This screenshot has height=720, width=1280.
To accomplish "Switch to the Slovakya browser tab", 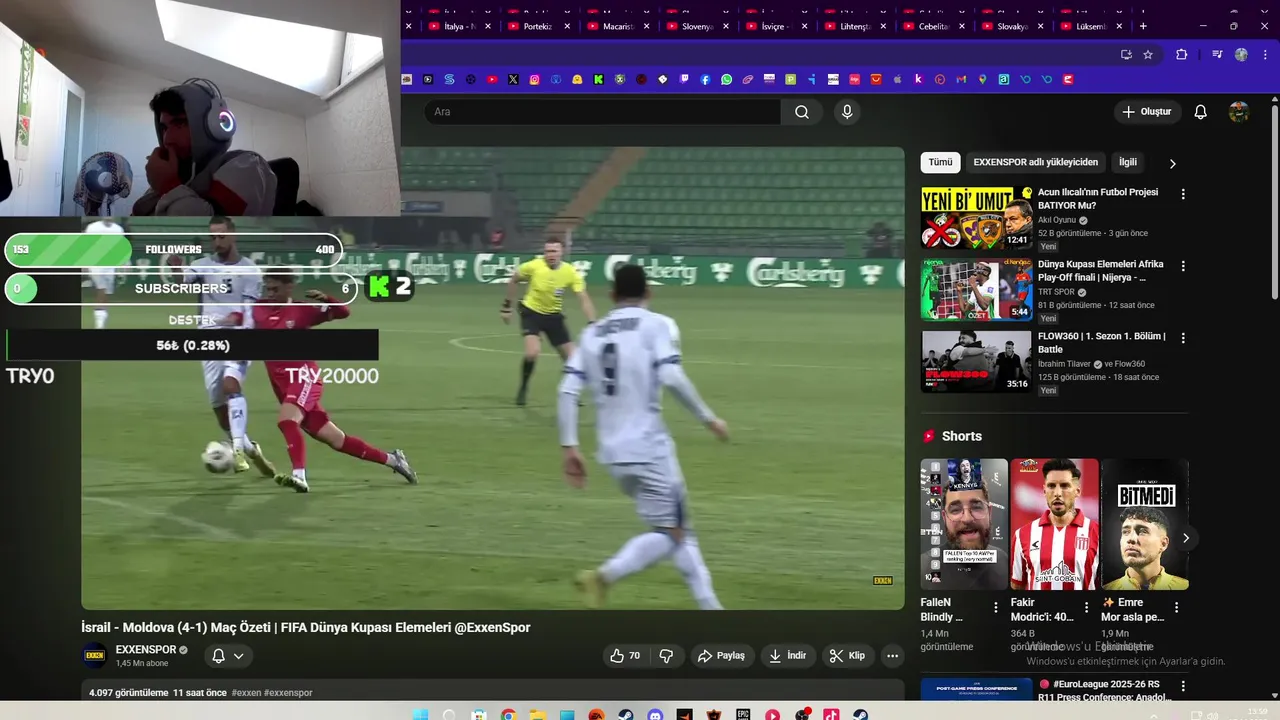I will [1012, 26].
